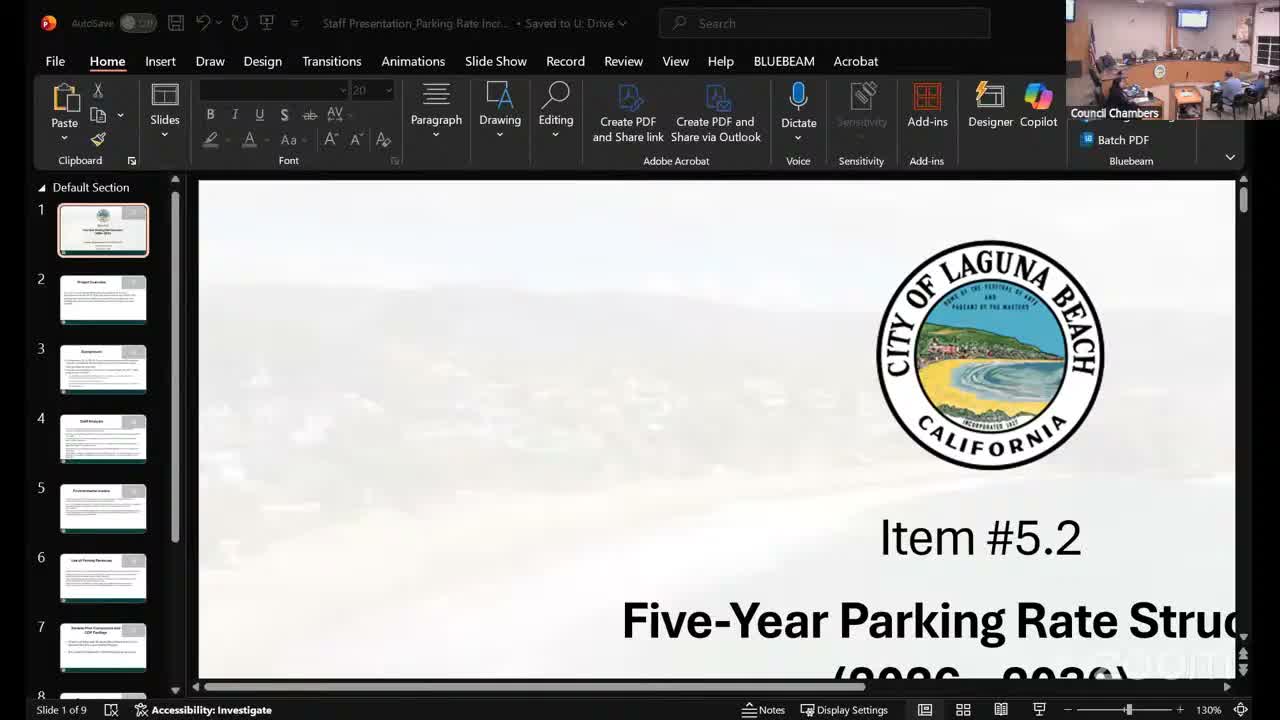Collapse the ribbon with the chevron
The width and height of the screenshot is (1280, 720).
pyautogui.click(x=1230, y=158)
